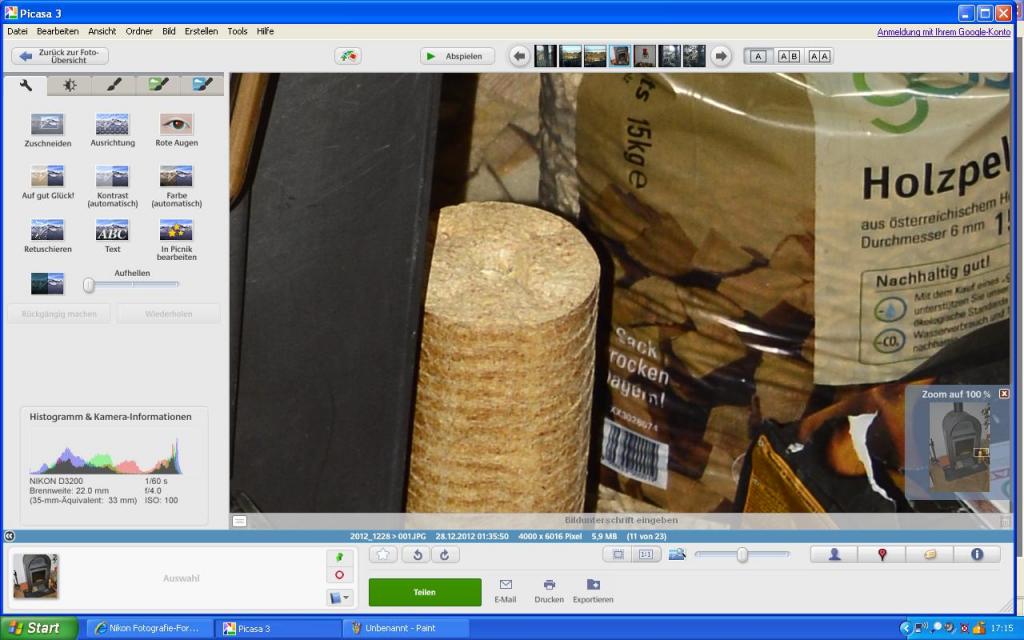Screen dimensions: 1024x640
Task: Open the Retuschieren retouch tool
Action: (x=47, y=236)
